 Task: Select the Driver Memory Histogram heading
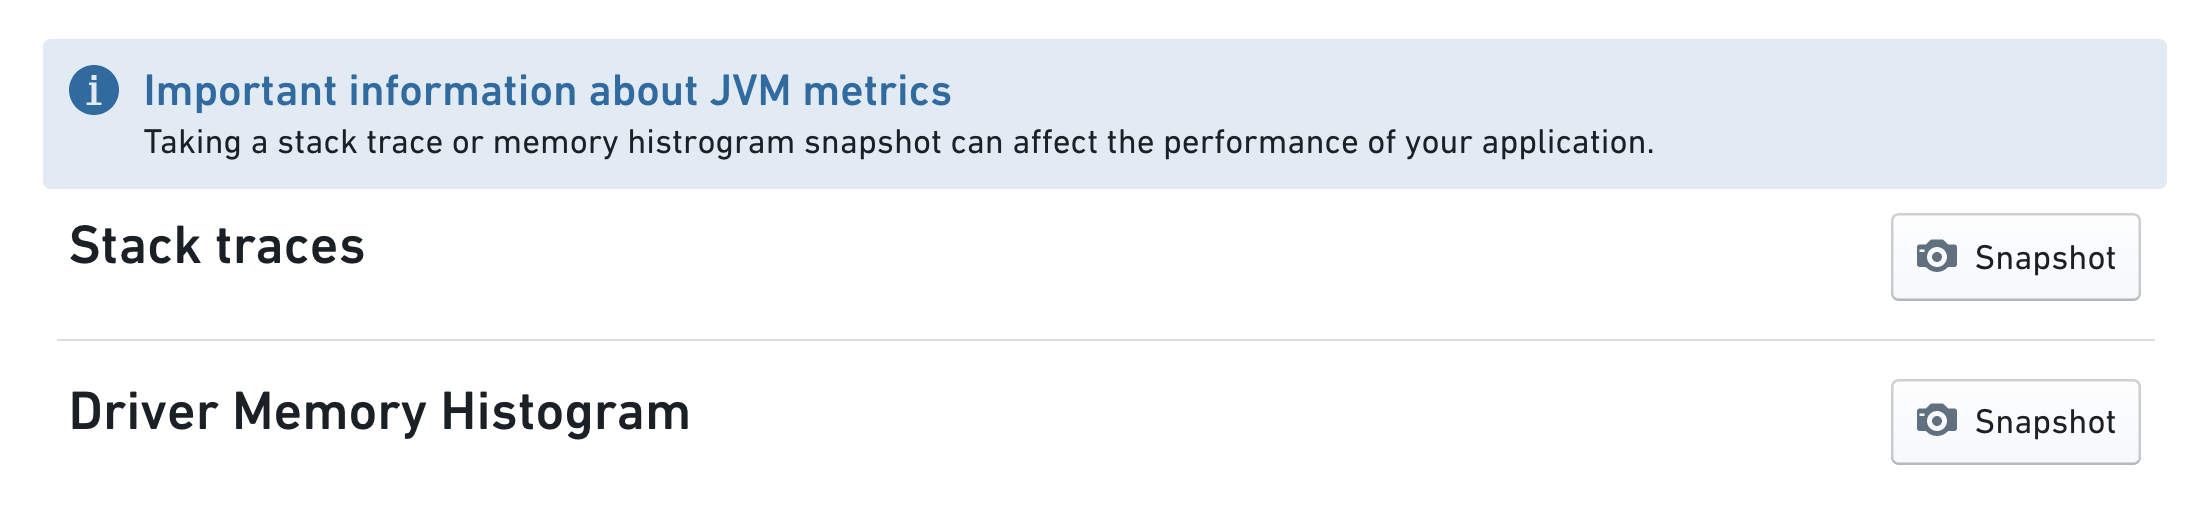click(380, 412)
